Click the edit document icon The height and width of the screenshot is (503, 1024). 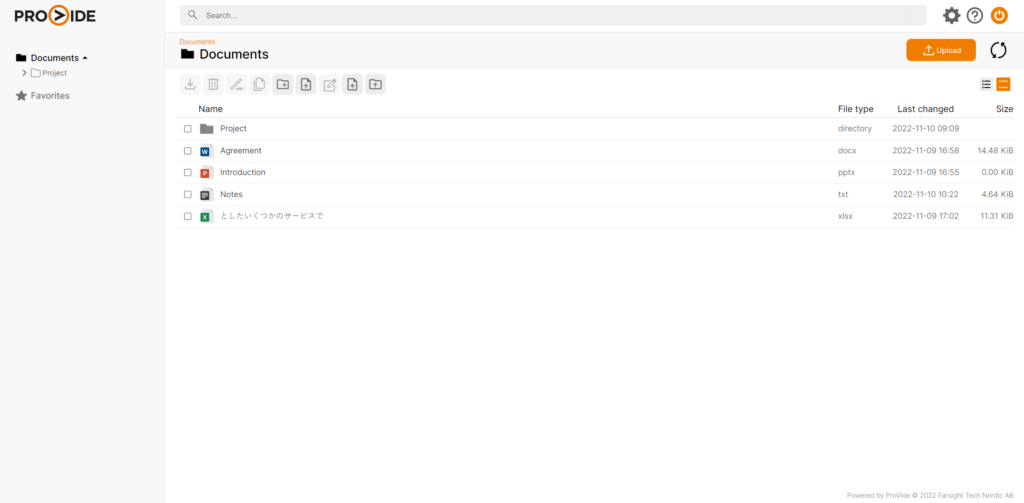(x=329, y=84)
